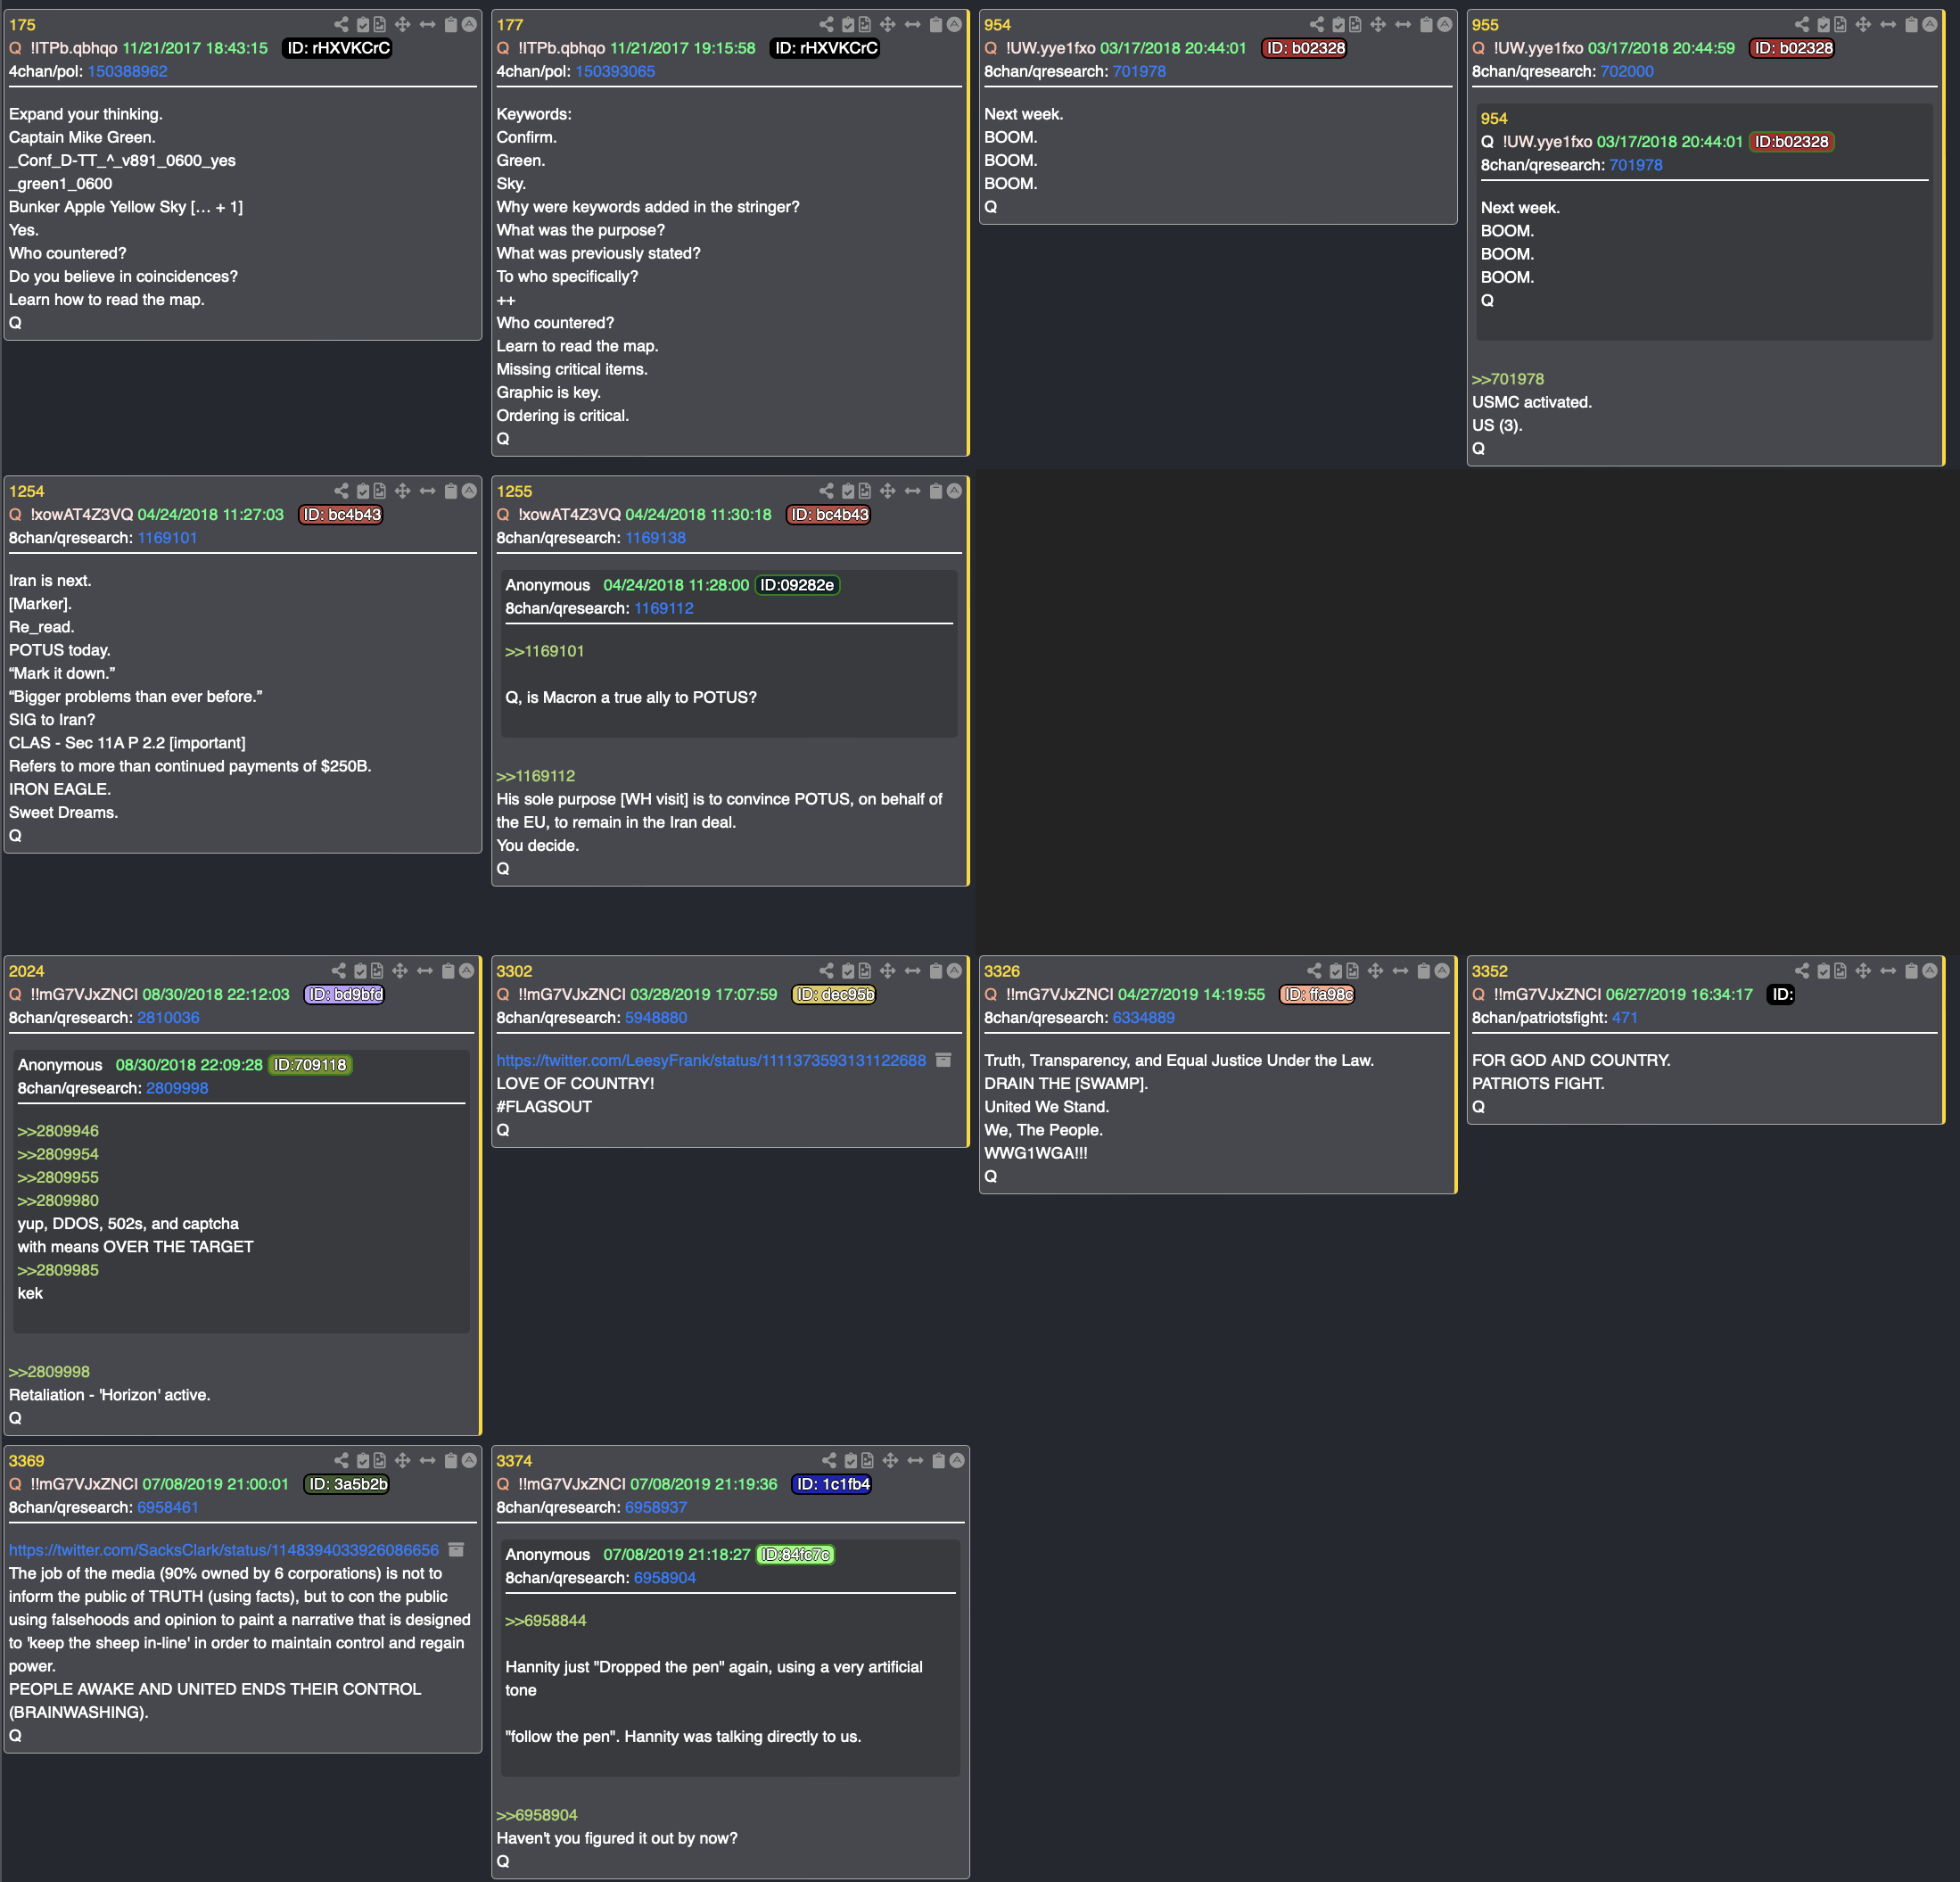Click the round caret icon on post 3352

pyautogui.click(x=1929, y=971)
